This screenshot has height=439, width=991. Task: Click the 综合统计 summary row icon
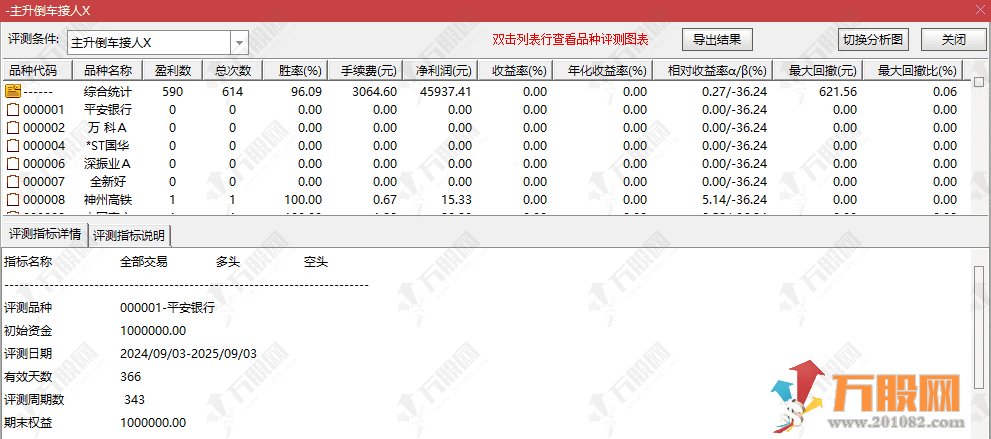(13, 92)
